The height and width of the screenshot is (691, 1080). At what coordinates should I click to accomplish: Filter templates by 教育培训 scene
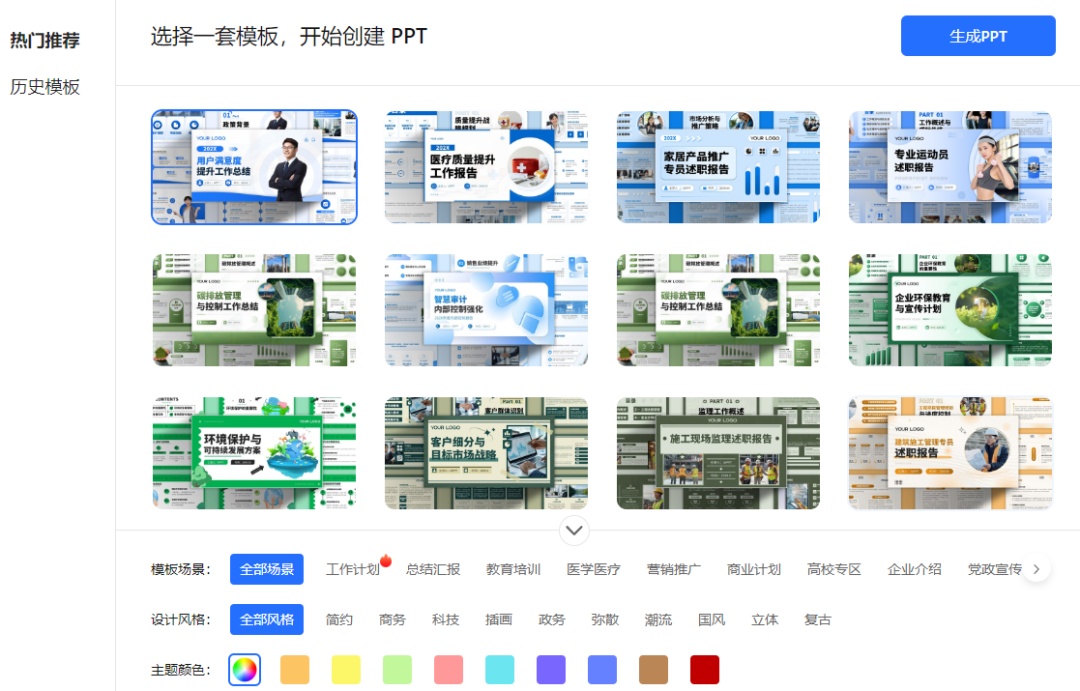coord(513,569)
